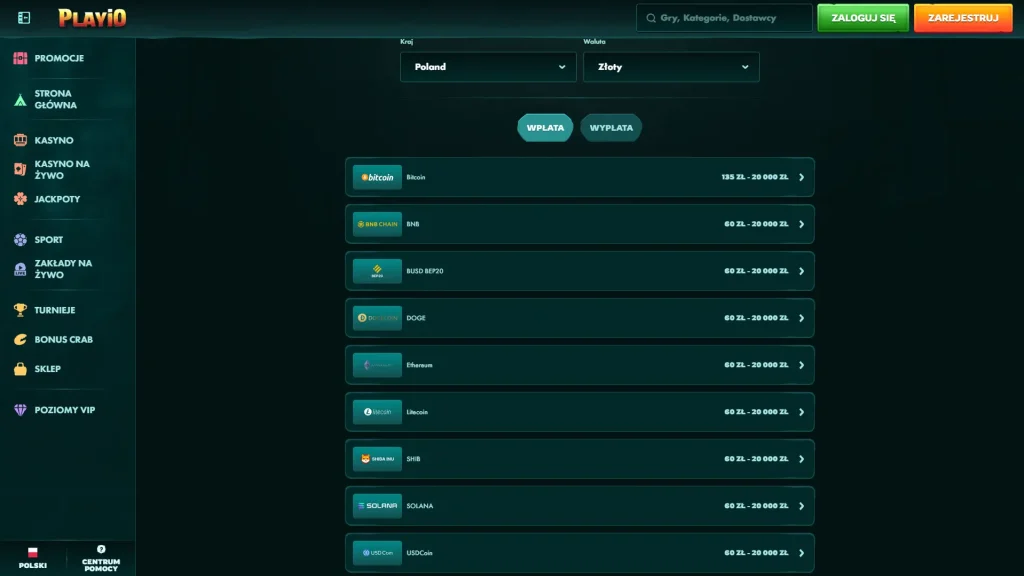Click the Litecoin payment method name
This screenshot has height=576, width=1024.
tap(417, 412)
